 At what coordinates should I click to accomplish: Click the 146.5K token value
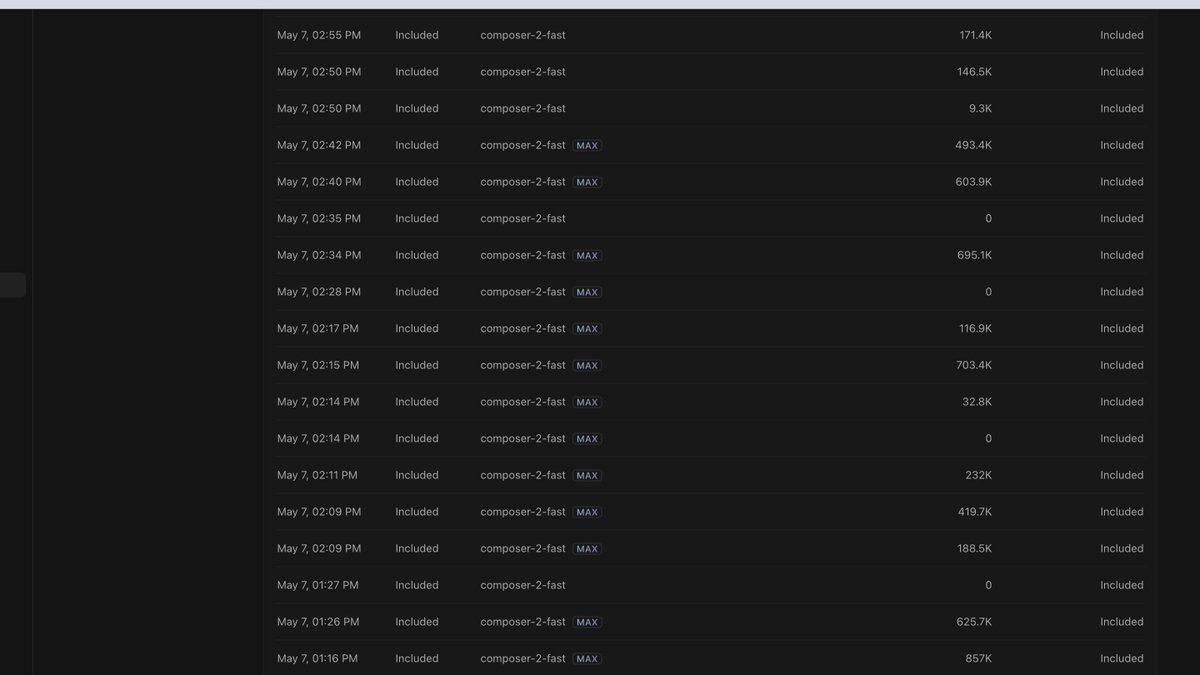974,72
